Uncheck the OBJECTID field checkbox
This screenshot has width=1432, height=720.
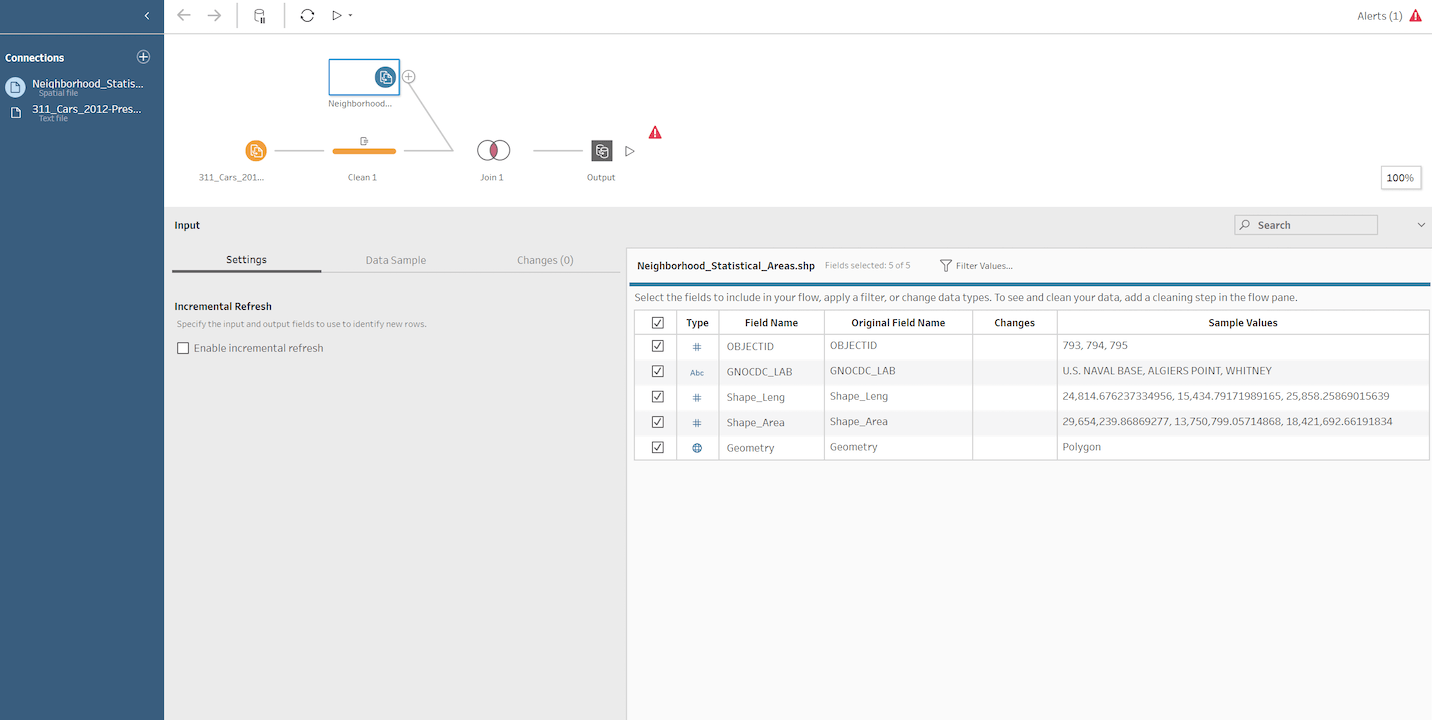[x=657, y=346]
